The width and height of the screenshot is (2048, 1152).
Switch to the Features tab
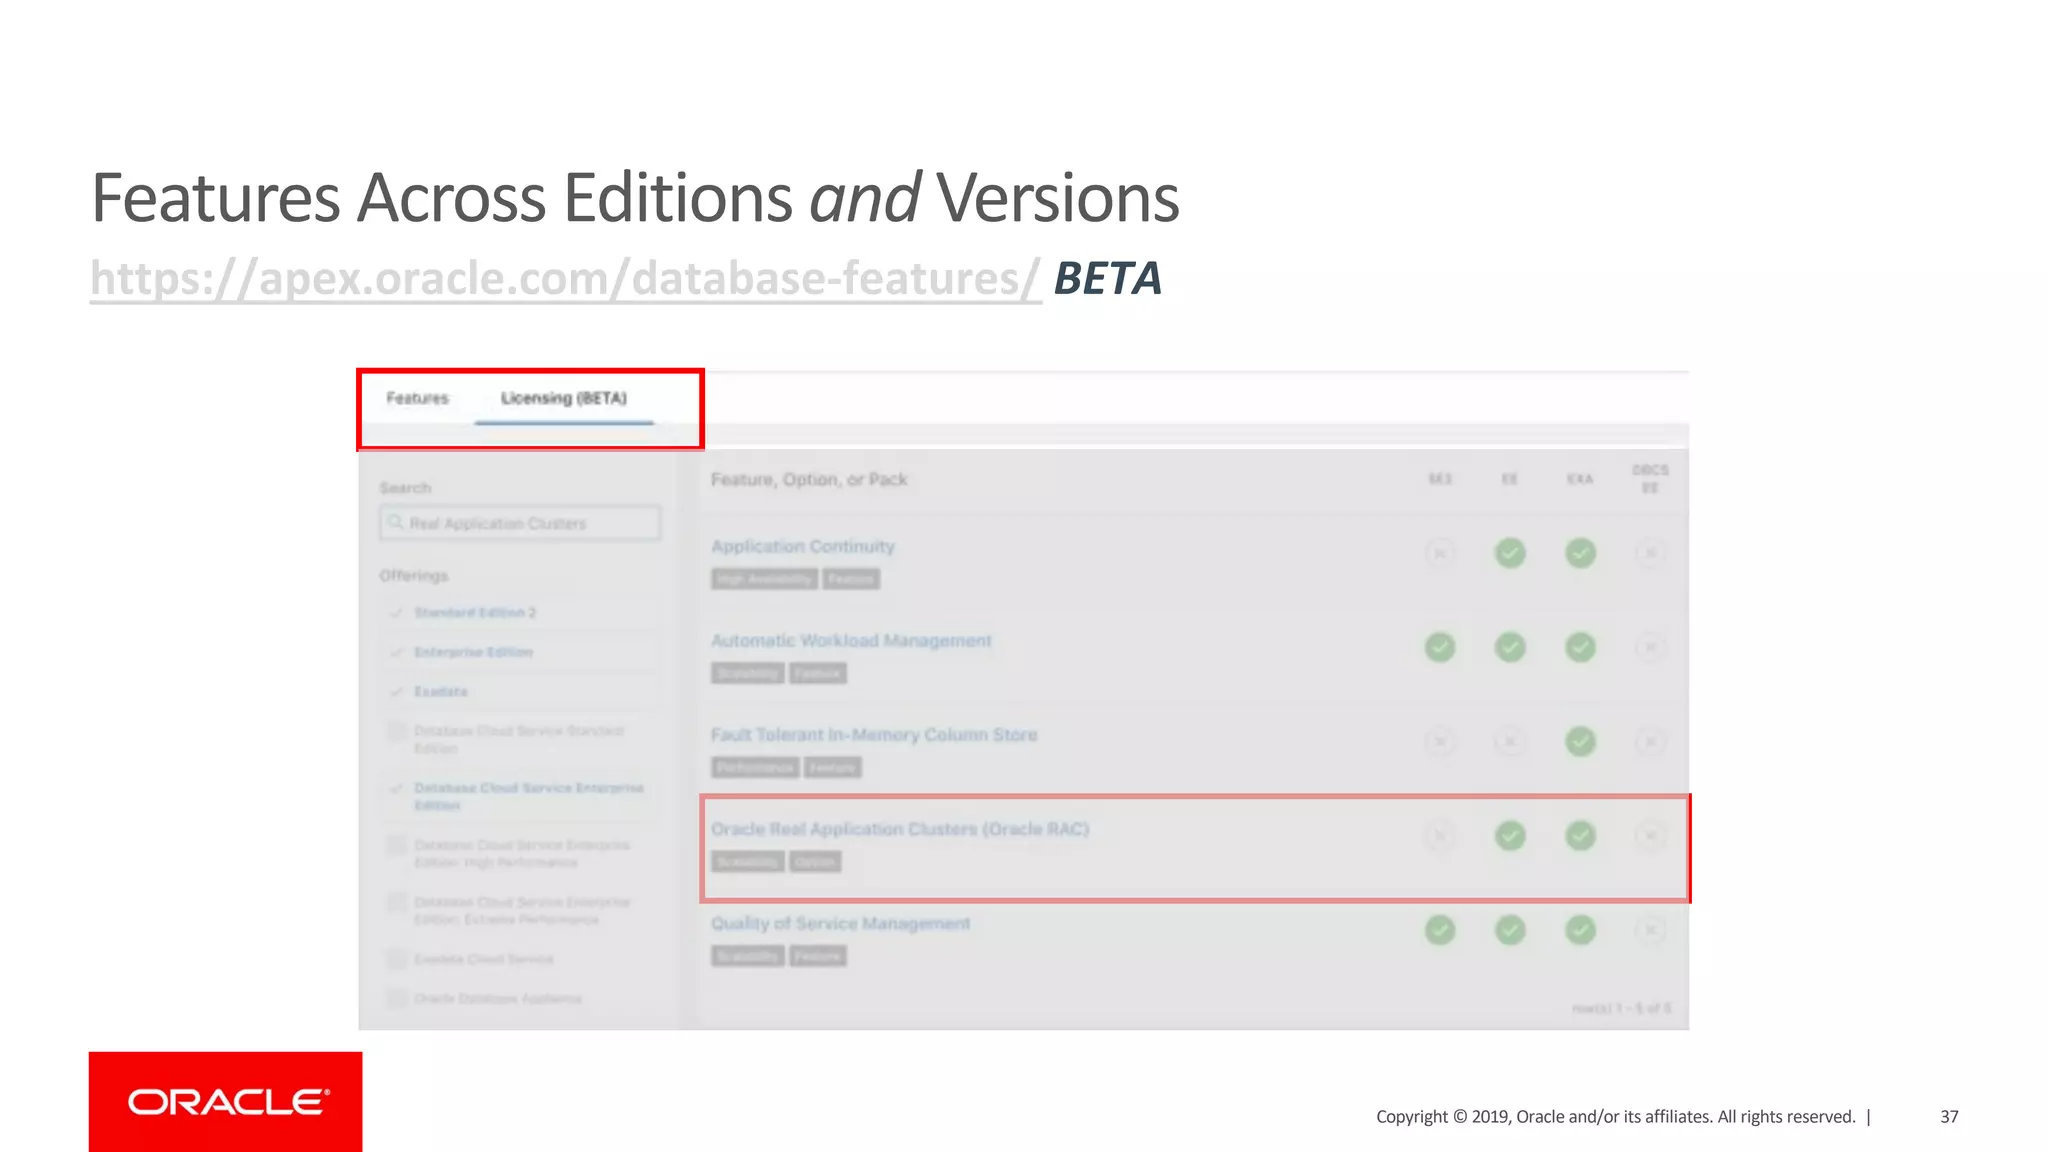click(x=418, y=398)
